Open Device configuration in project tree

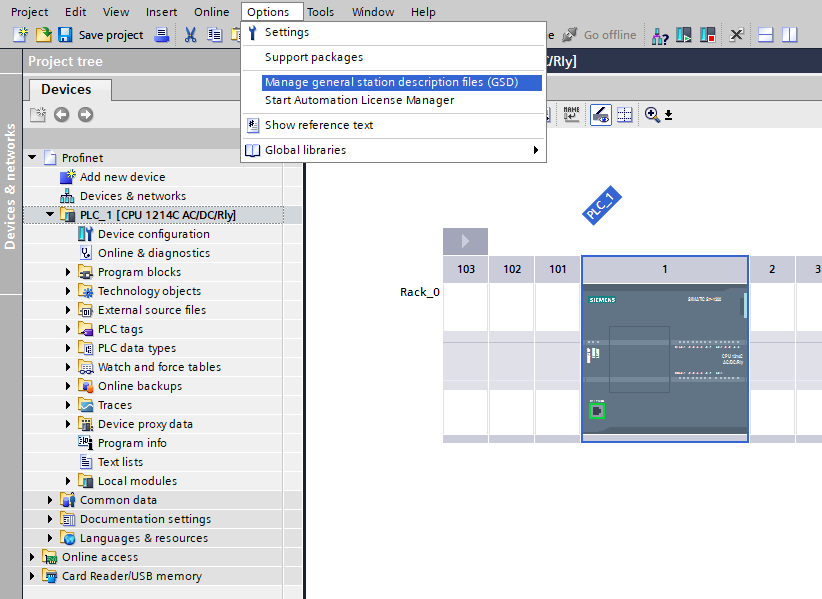(x=153, y=234)
